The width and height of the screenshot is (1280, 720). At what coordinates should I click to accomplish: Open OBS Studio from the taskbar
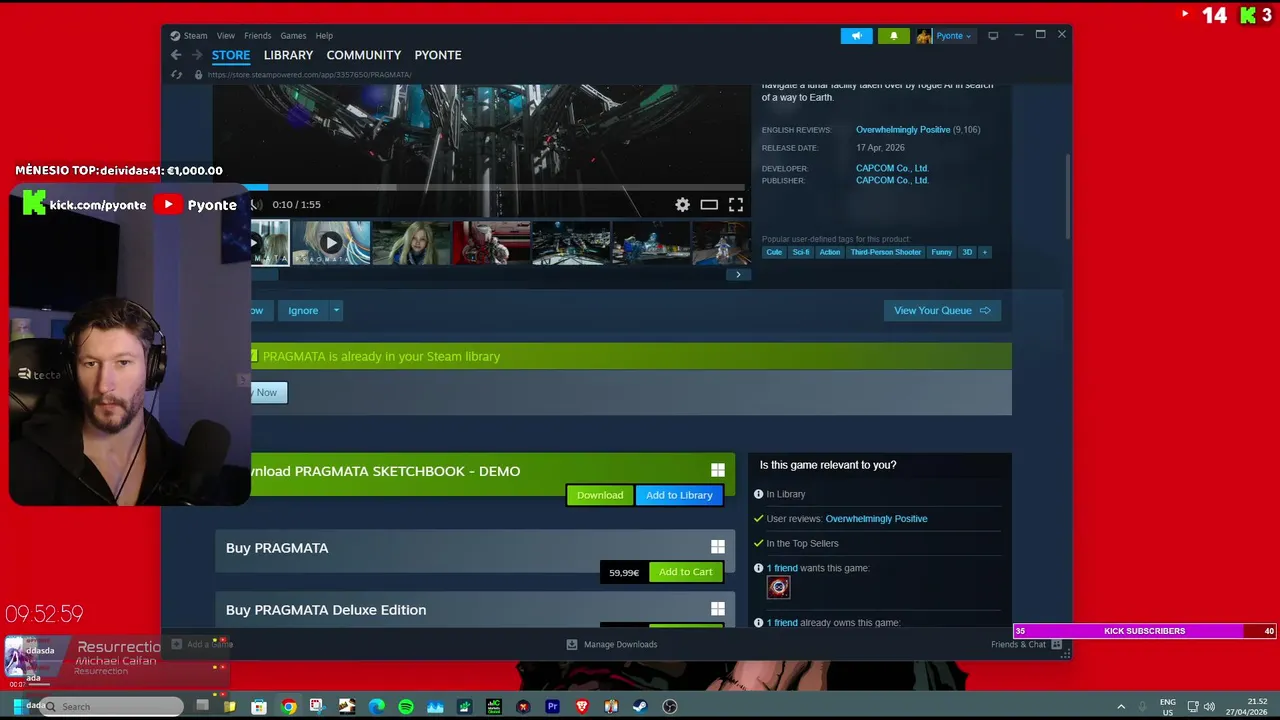point(670,707)
